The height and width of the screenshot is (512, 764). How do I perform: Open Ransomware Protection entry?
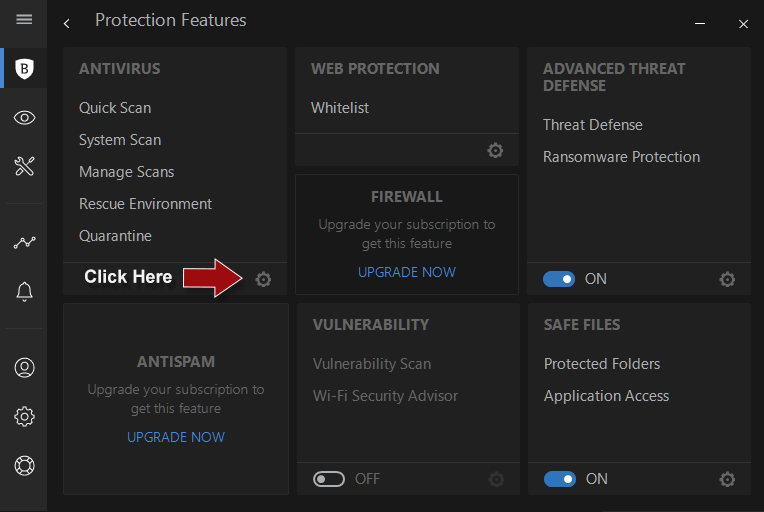621,157
